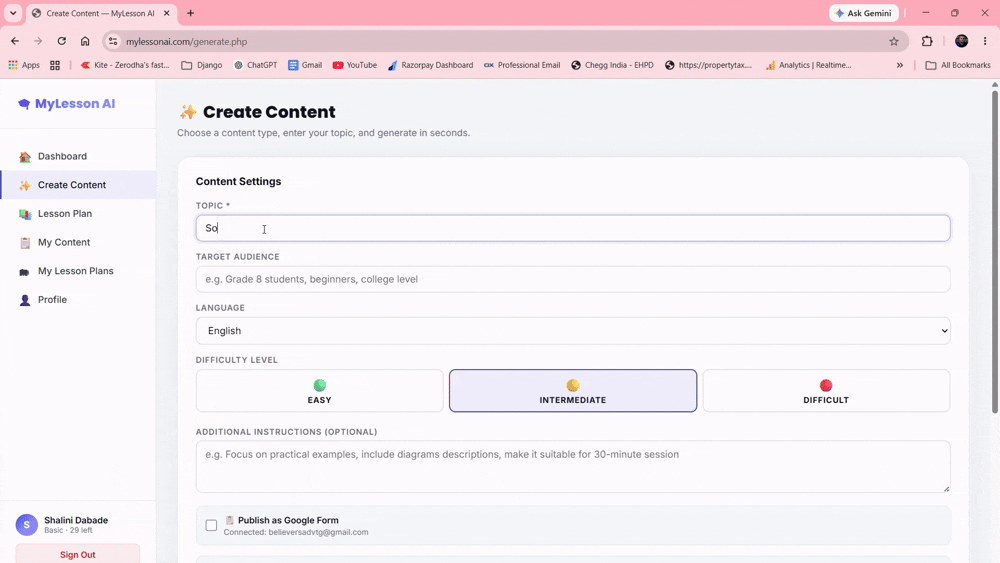Click the Lesson Plan books icon

pos(25,214)
